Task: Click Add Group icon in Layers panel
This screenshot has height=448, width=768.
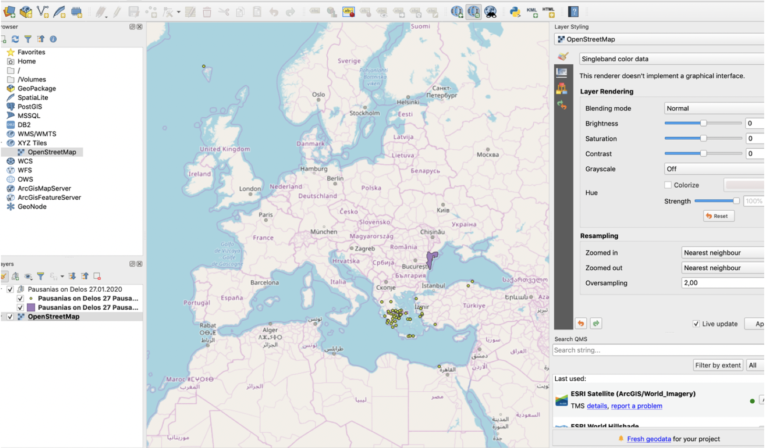Action: pyautogui.click(x=16, y=276)
